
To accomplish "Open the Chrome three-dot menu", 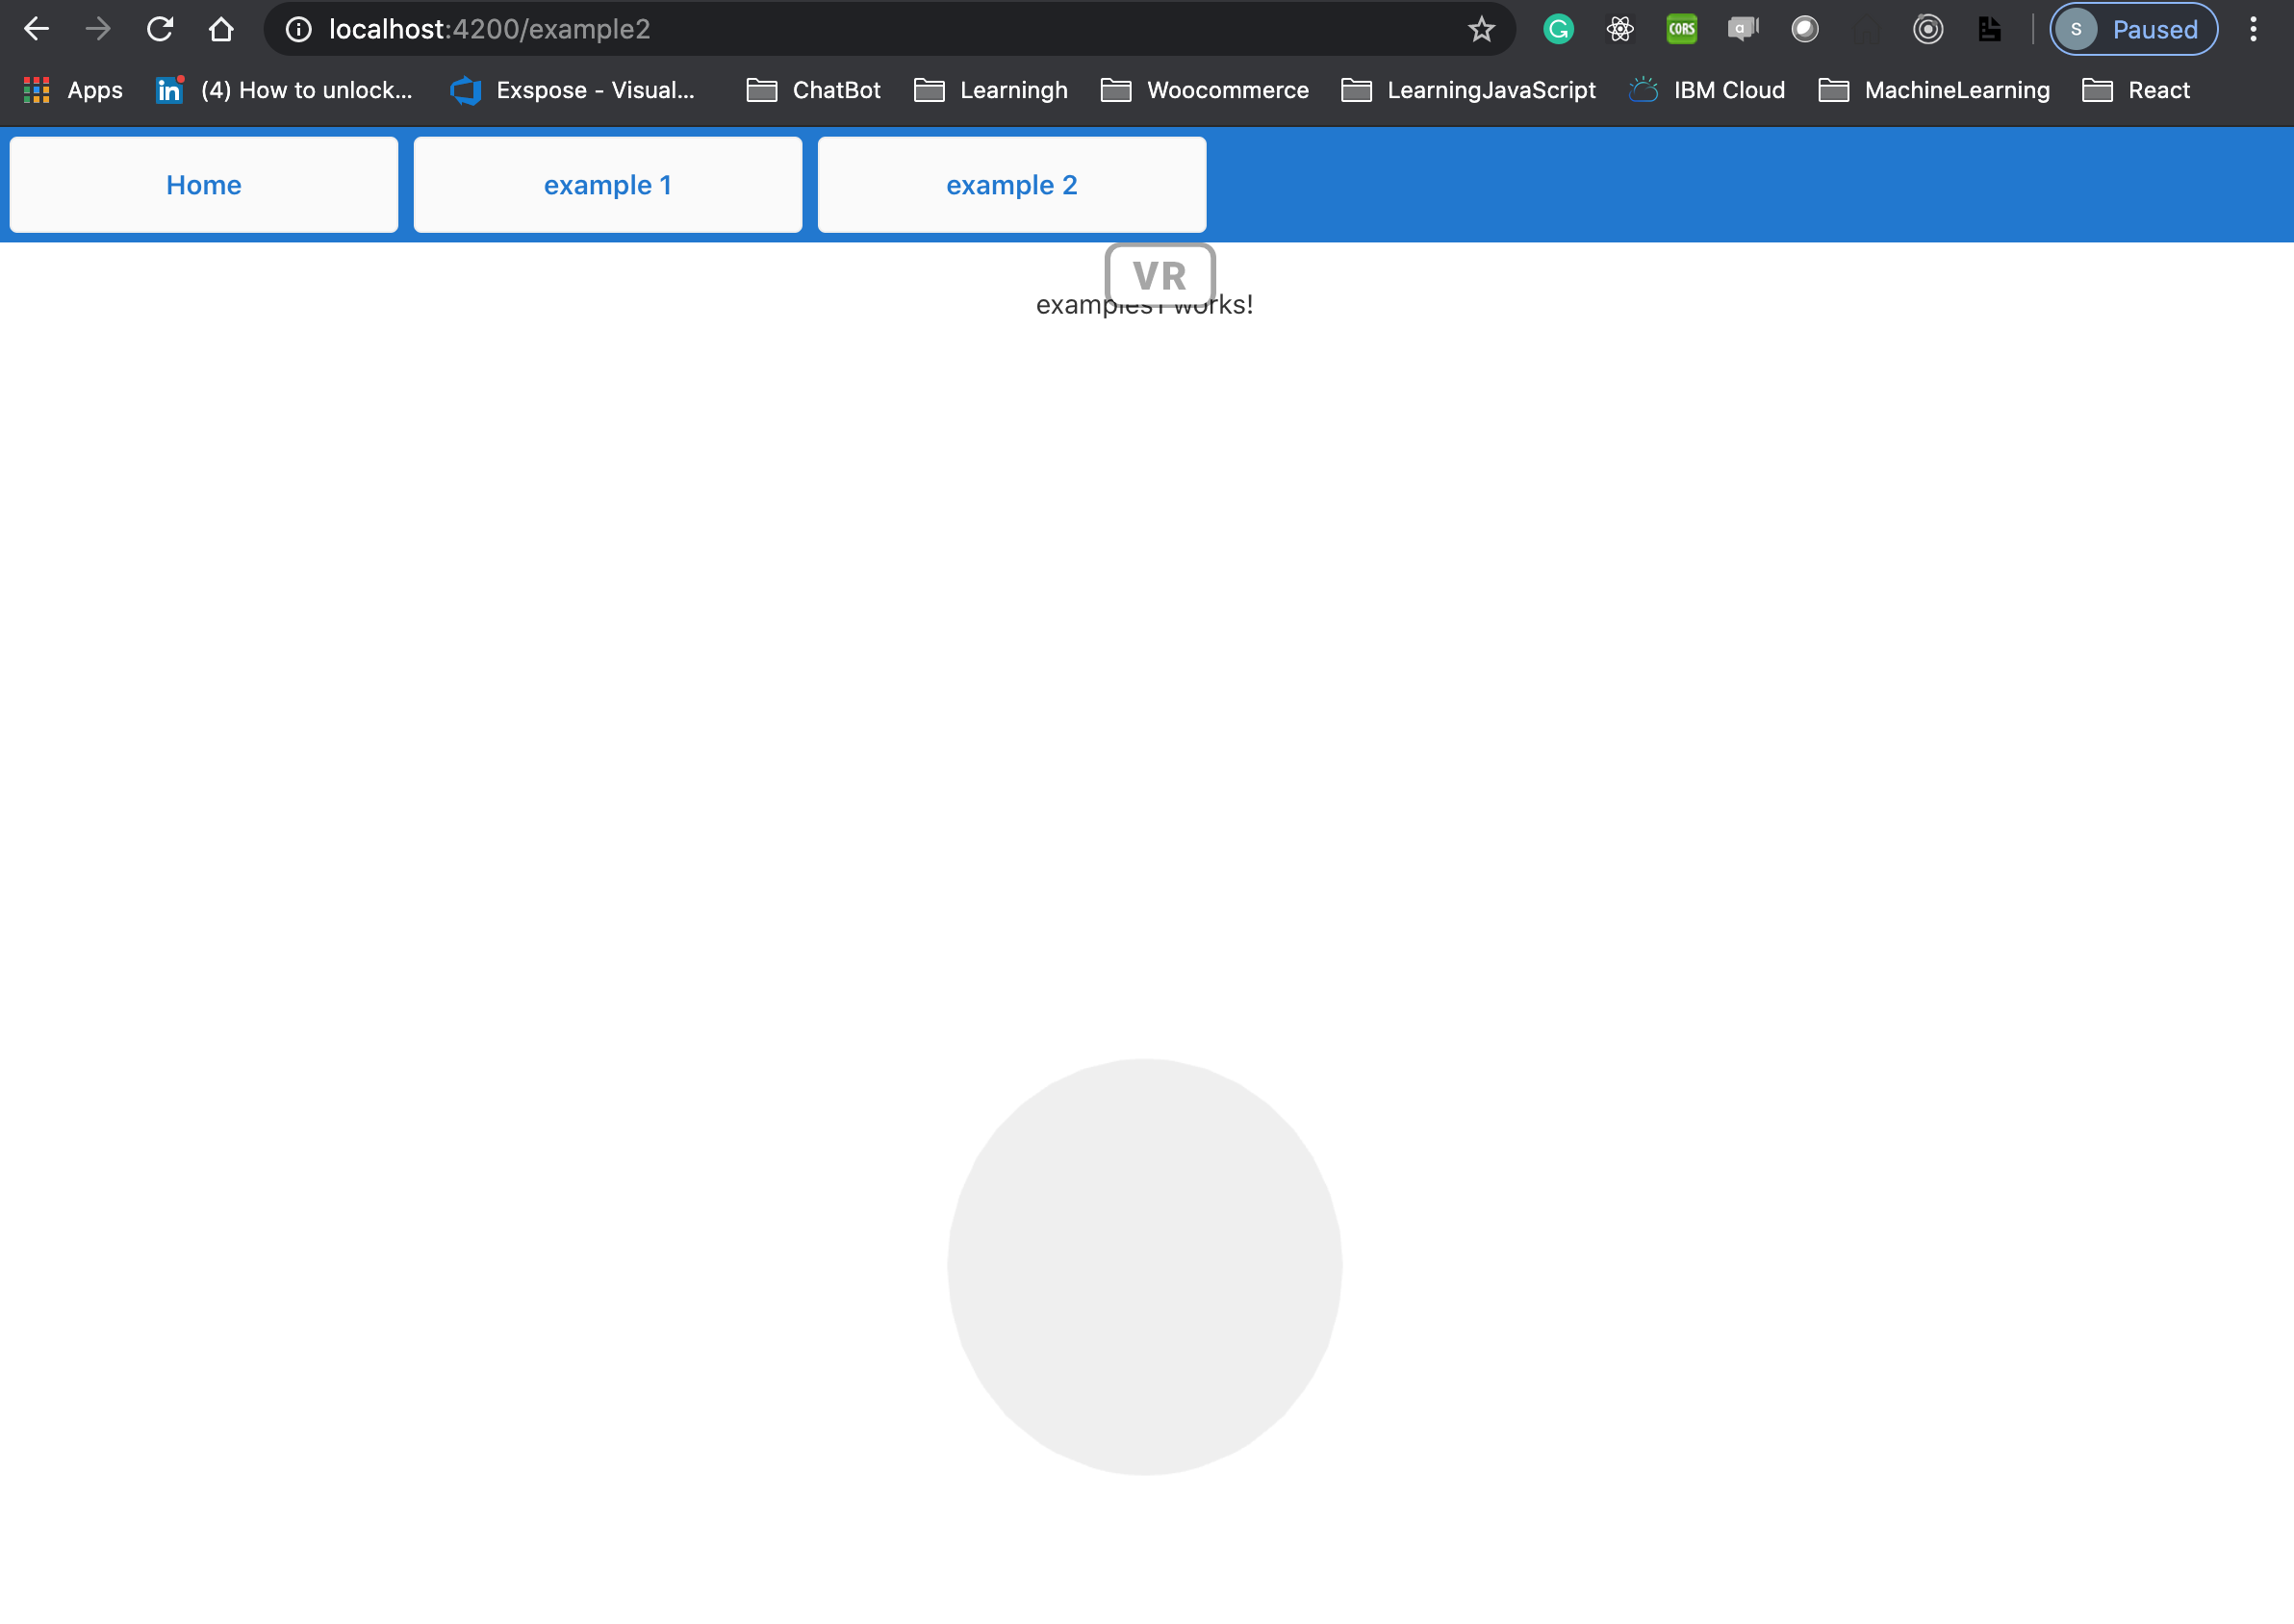I will [x=2253, y=29].
